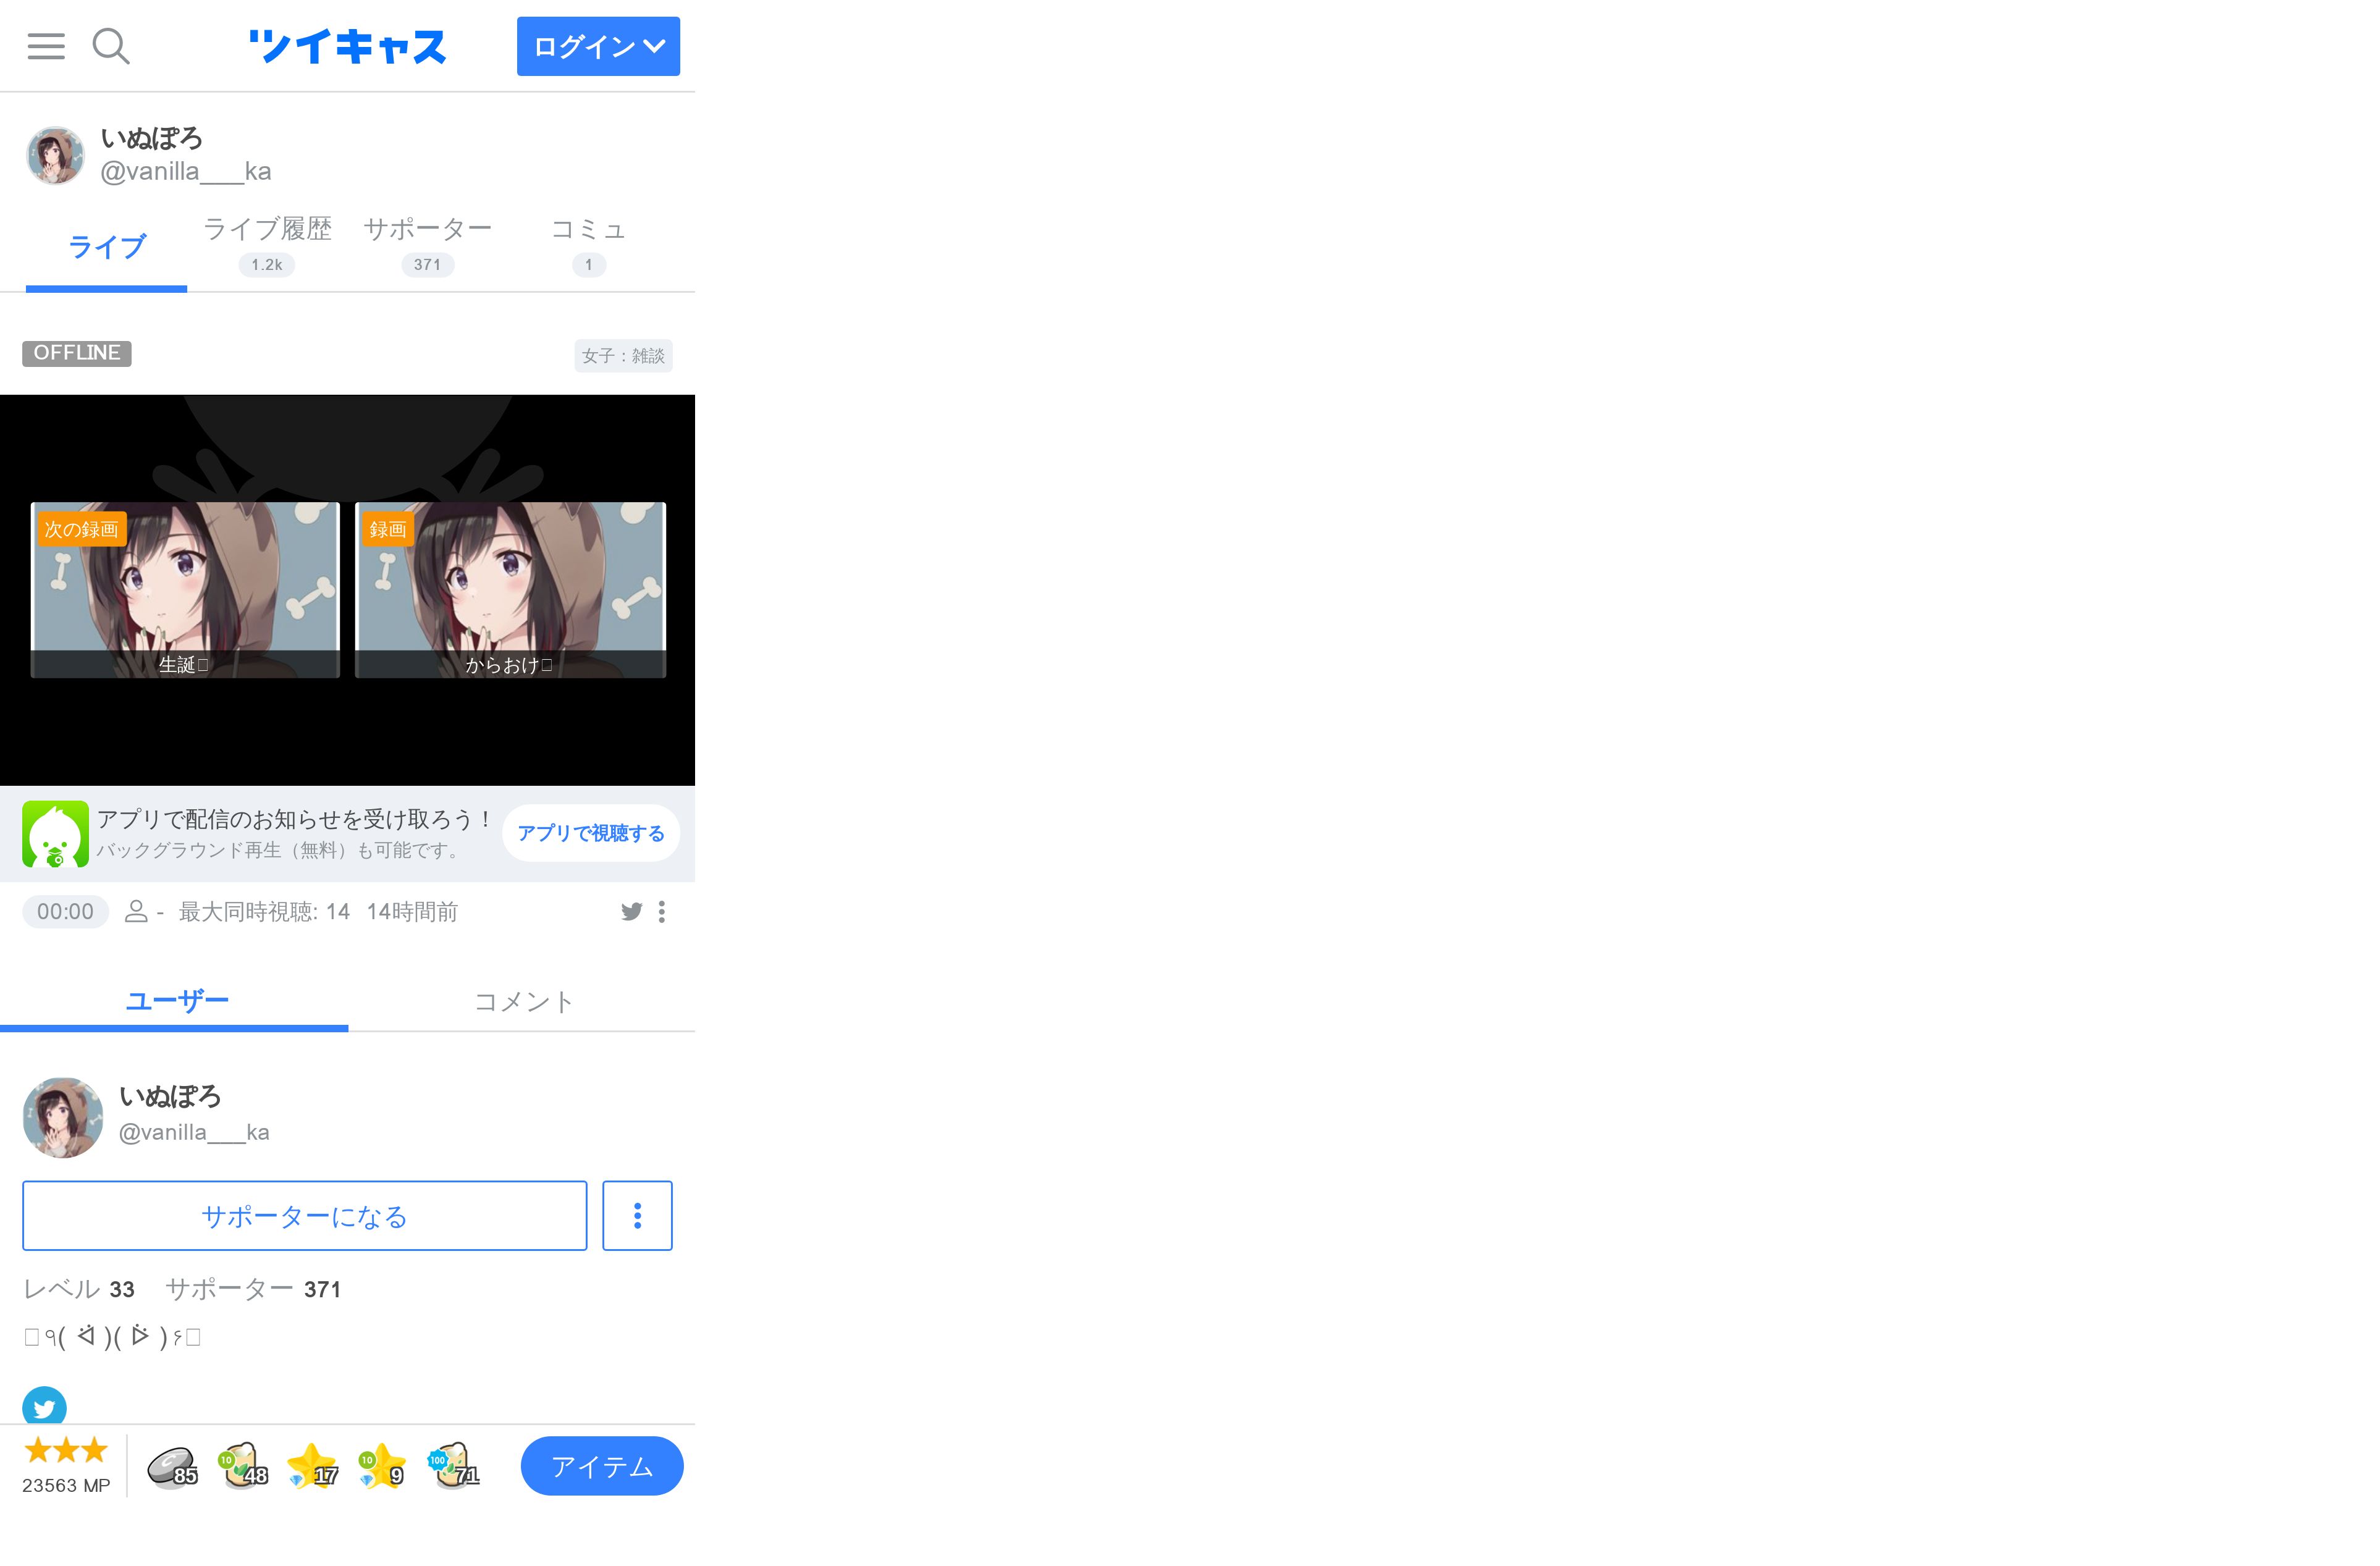This screenshot has height=1566, width=2380.
Task: Play the 録画 thumbnail からおけ
Action: [x=510, y=590]
